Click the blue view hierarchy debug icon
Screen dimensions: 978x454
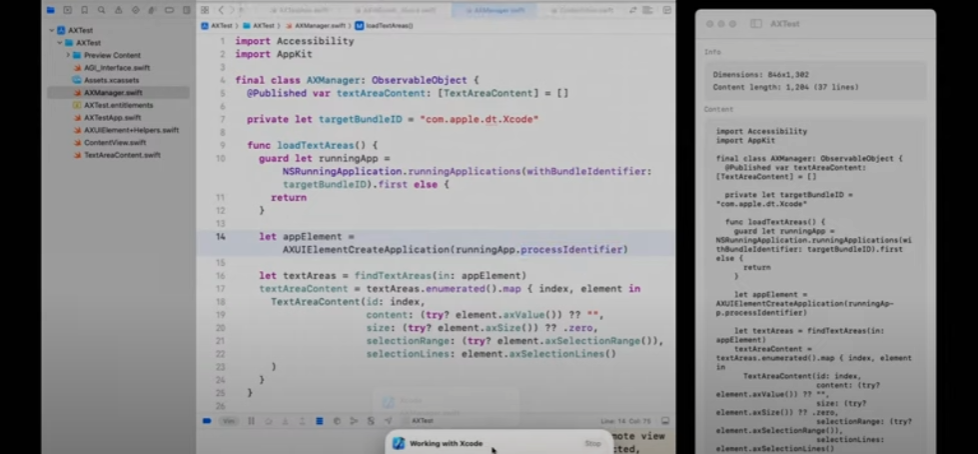coord(319,421)
